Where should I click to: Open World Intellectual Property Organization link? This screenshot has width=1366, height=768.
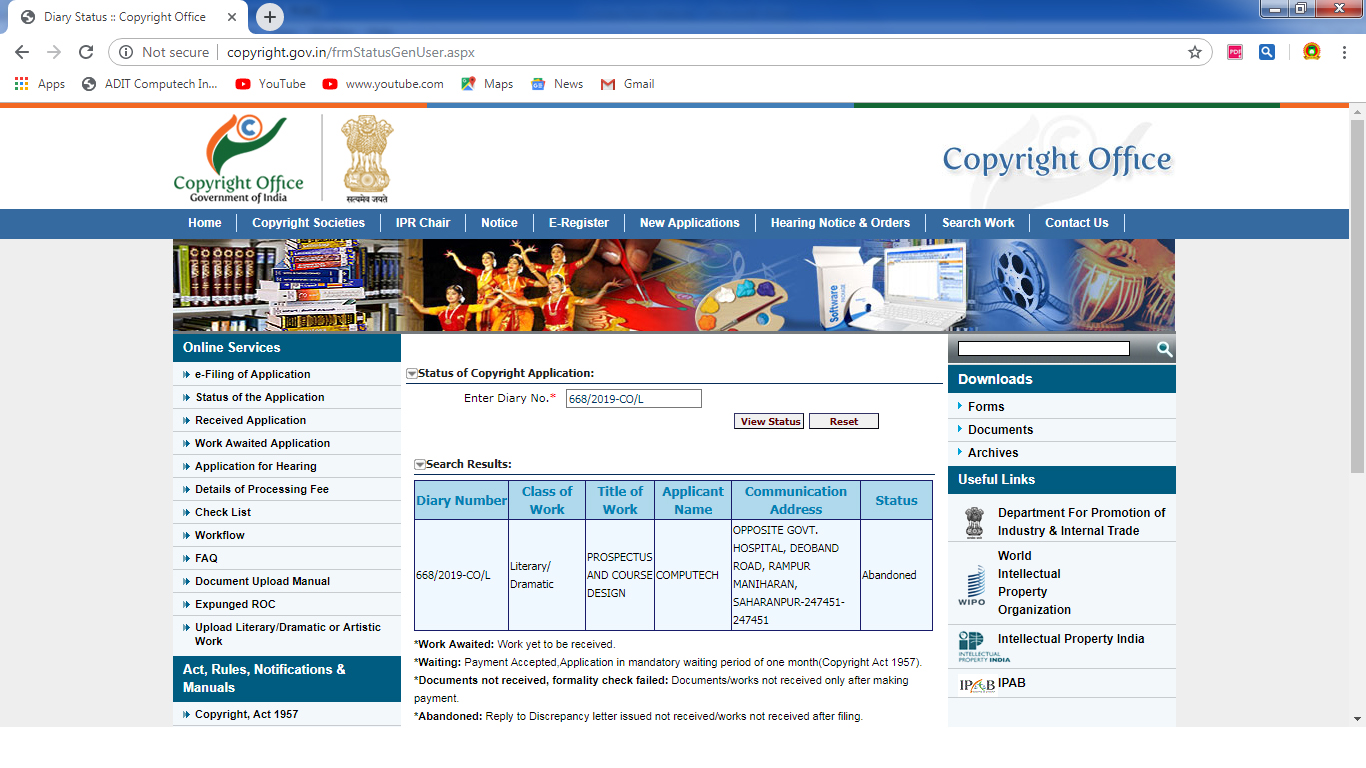[1034, 583]
